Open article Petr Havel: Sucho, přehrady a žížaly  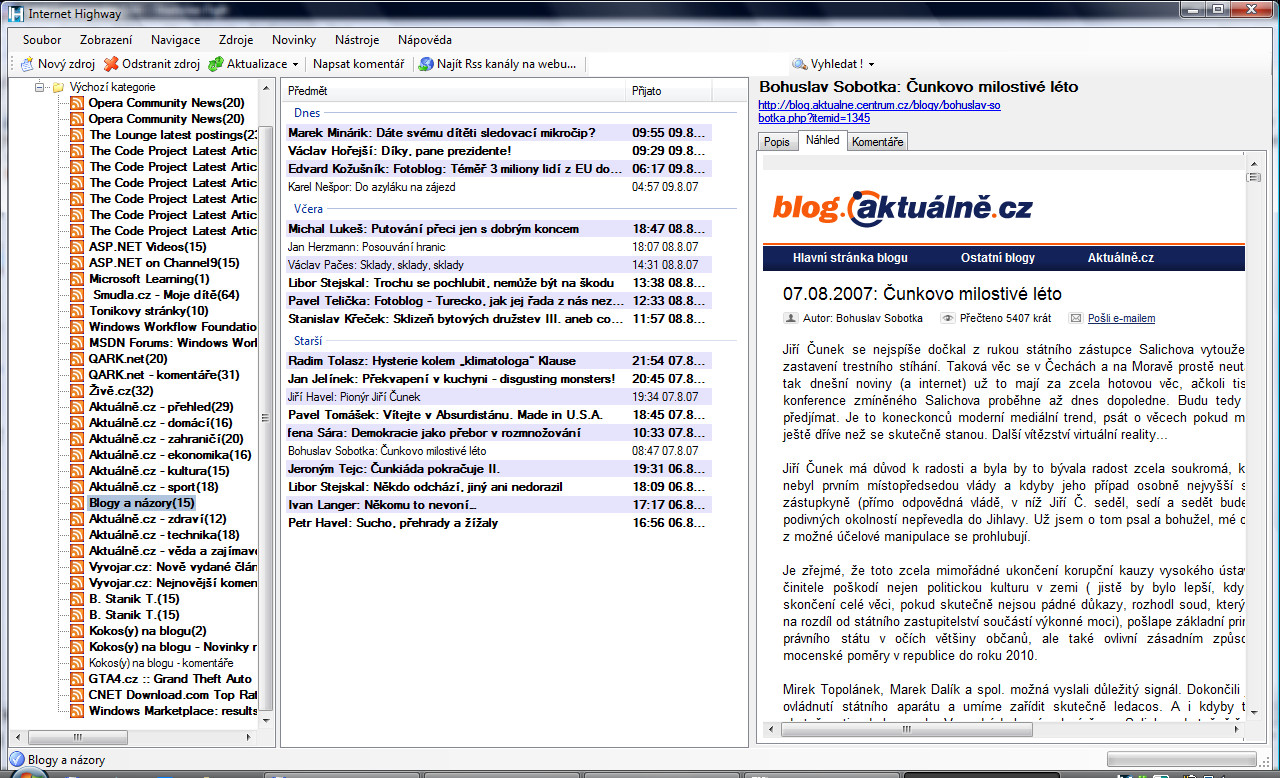coord(498,523)
